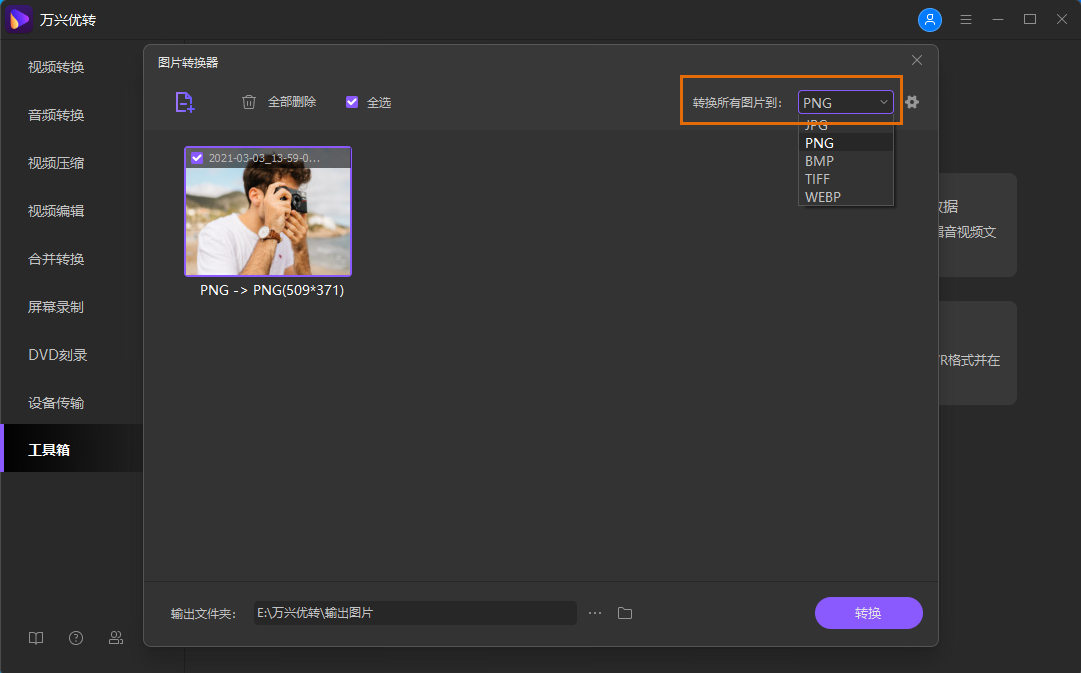Switch to 视频转换 in the sidebar
Viewport: 1081px width, 673px height.
tap(56, 67)
